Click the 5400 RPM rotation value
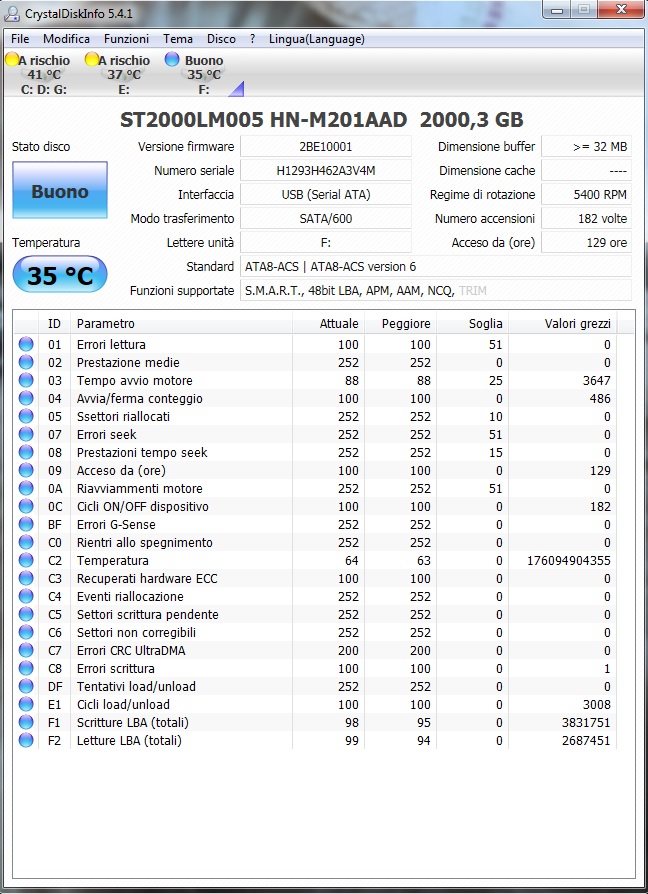648x894 pixels. (586, 194)
